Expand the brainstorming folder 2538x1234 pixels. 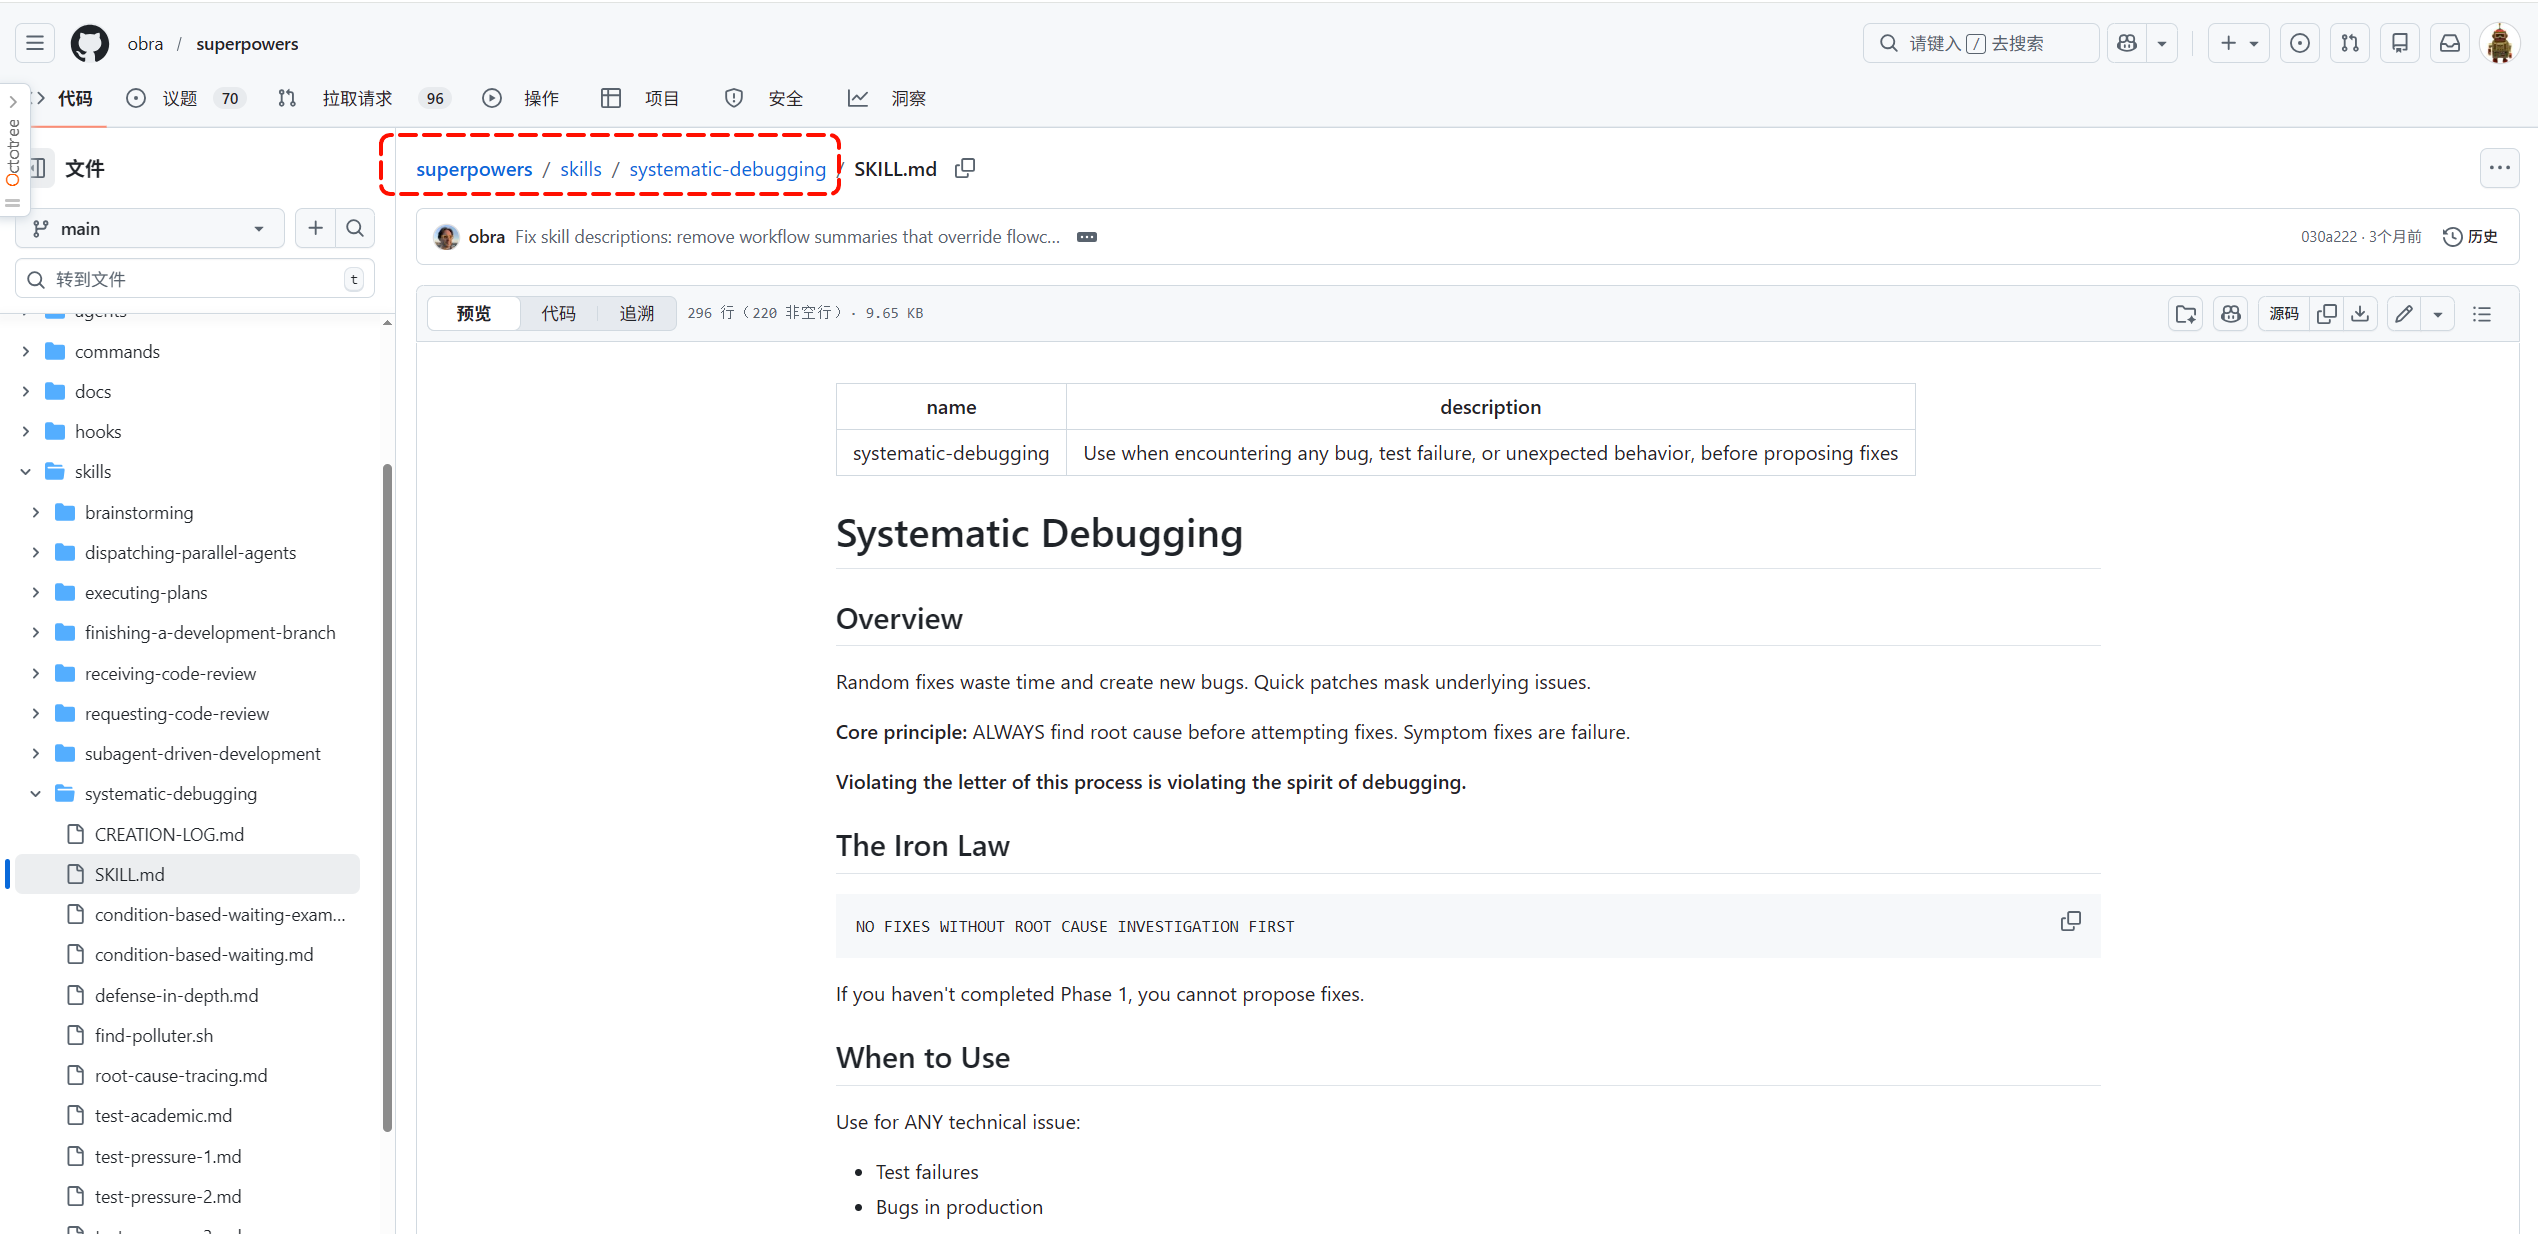[36, 512]
